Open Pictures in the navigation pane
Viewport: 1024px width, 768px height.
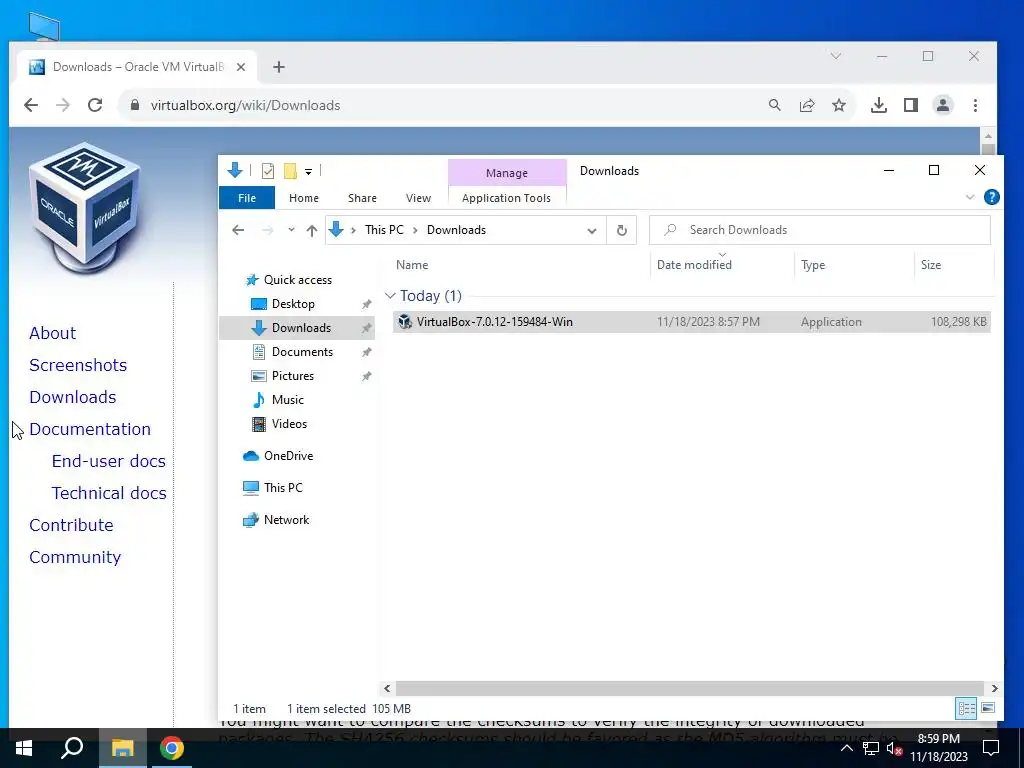(x=293, y=376)
